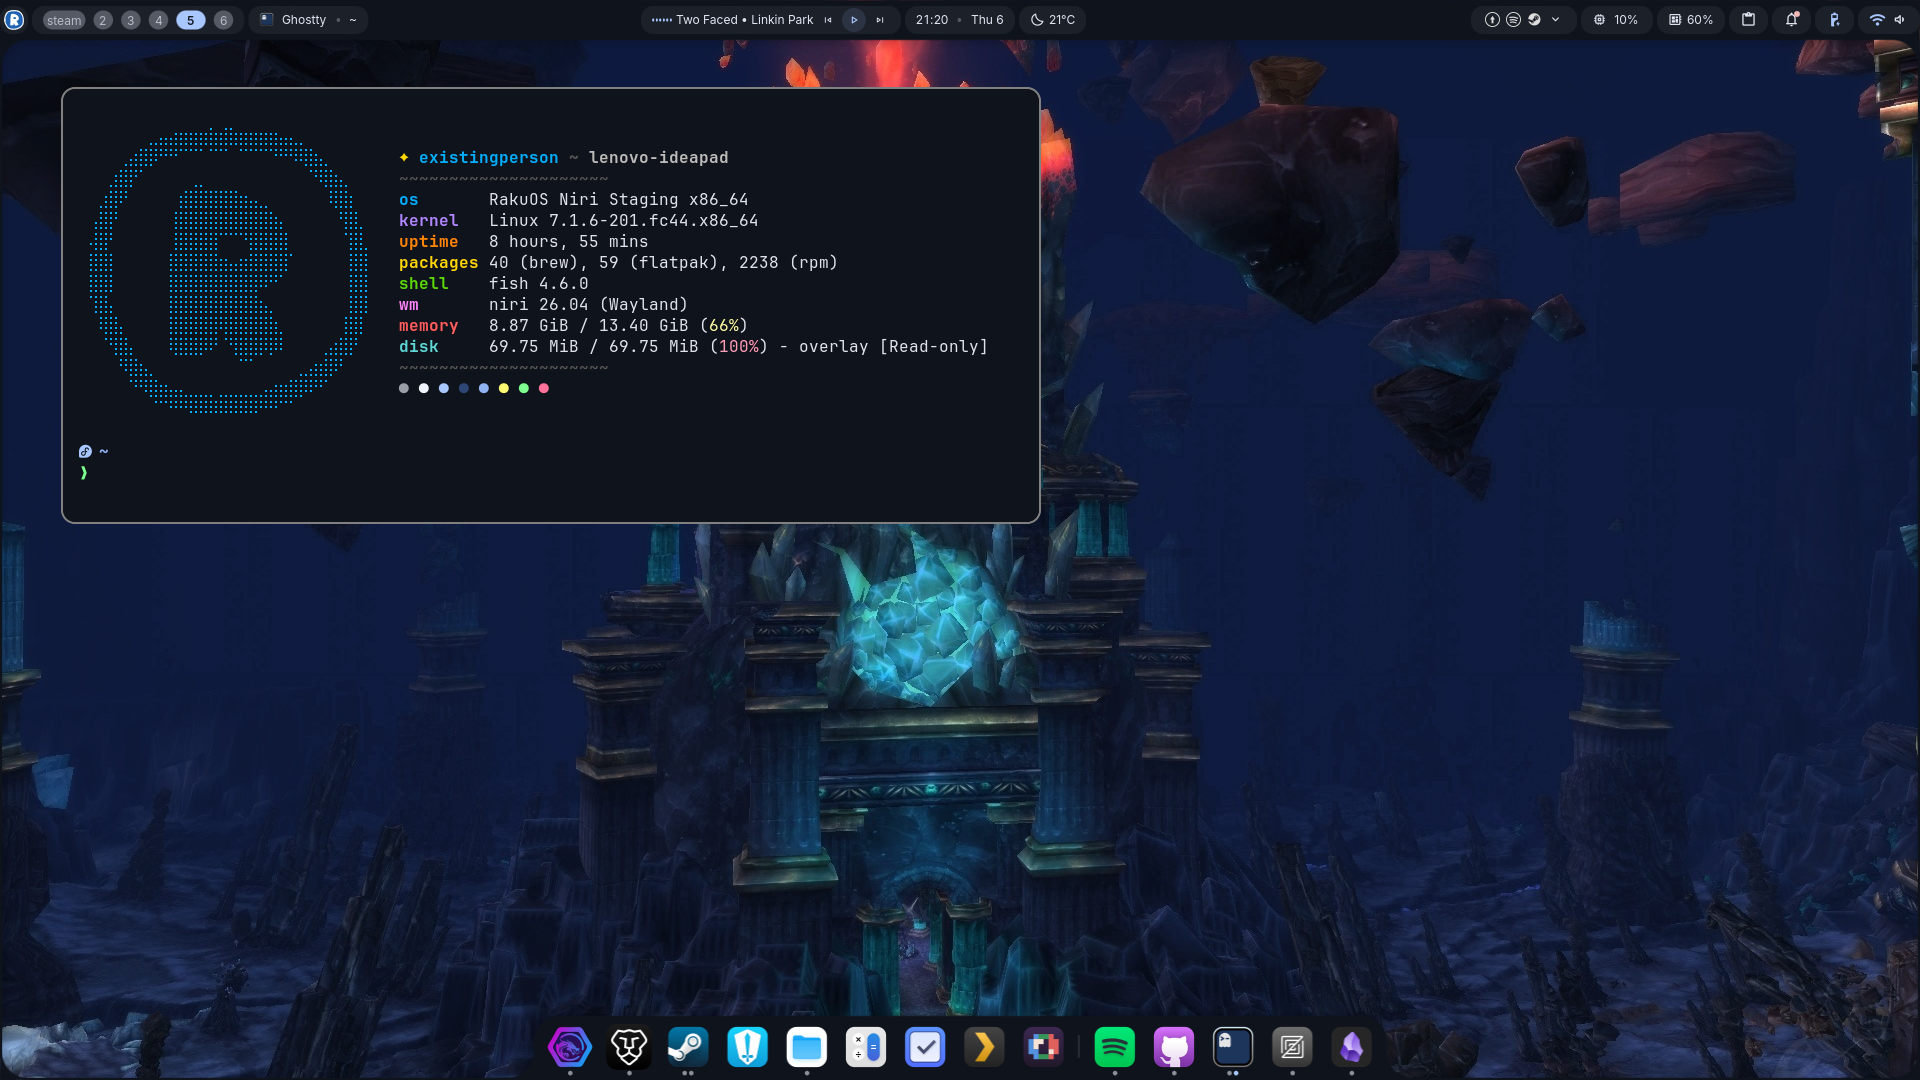Launch the colorful squares app in dock
This screenshot has height=1080, width=1920.
[x=1043, y=1047]
